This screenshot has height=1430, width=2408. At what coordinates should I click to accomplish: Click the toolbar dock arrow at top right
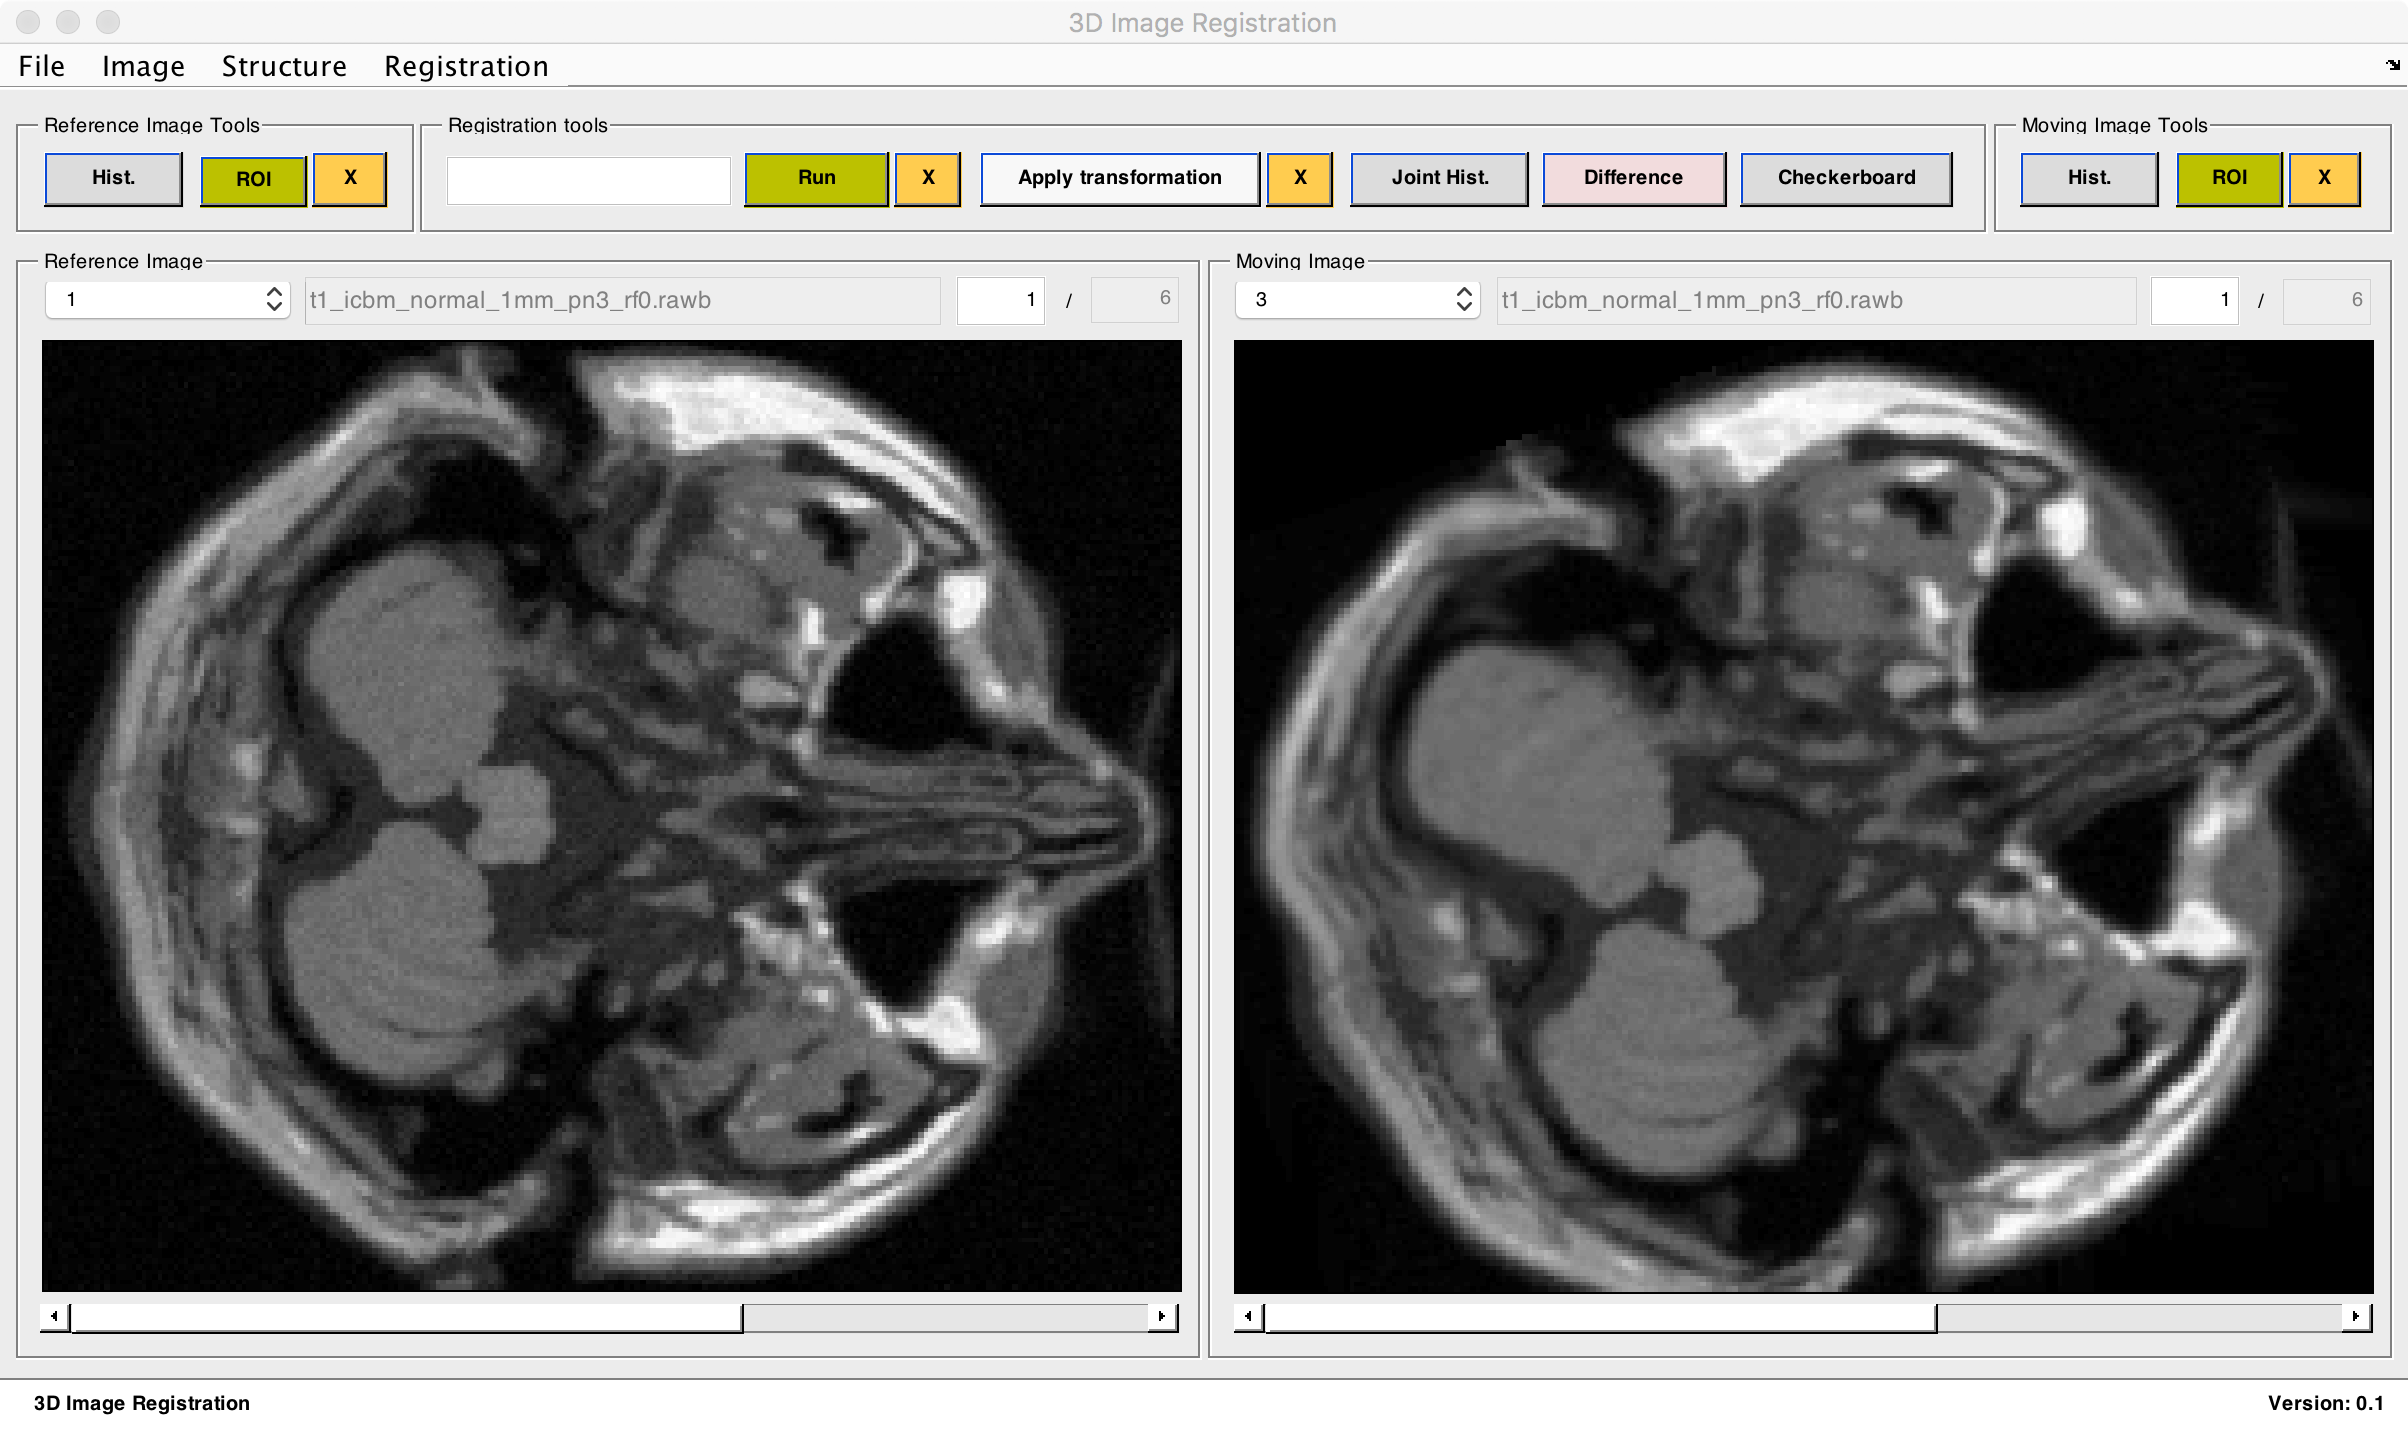click(2393, 65)
